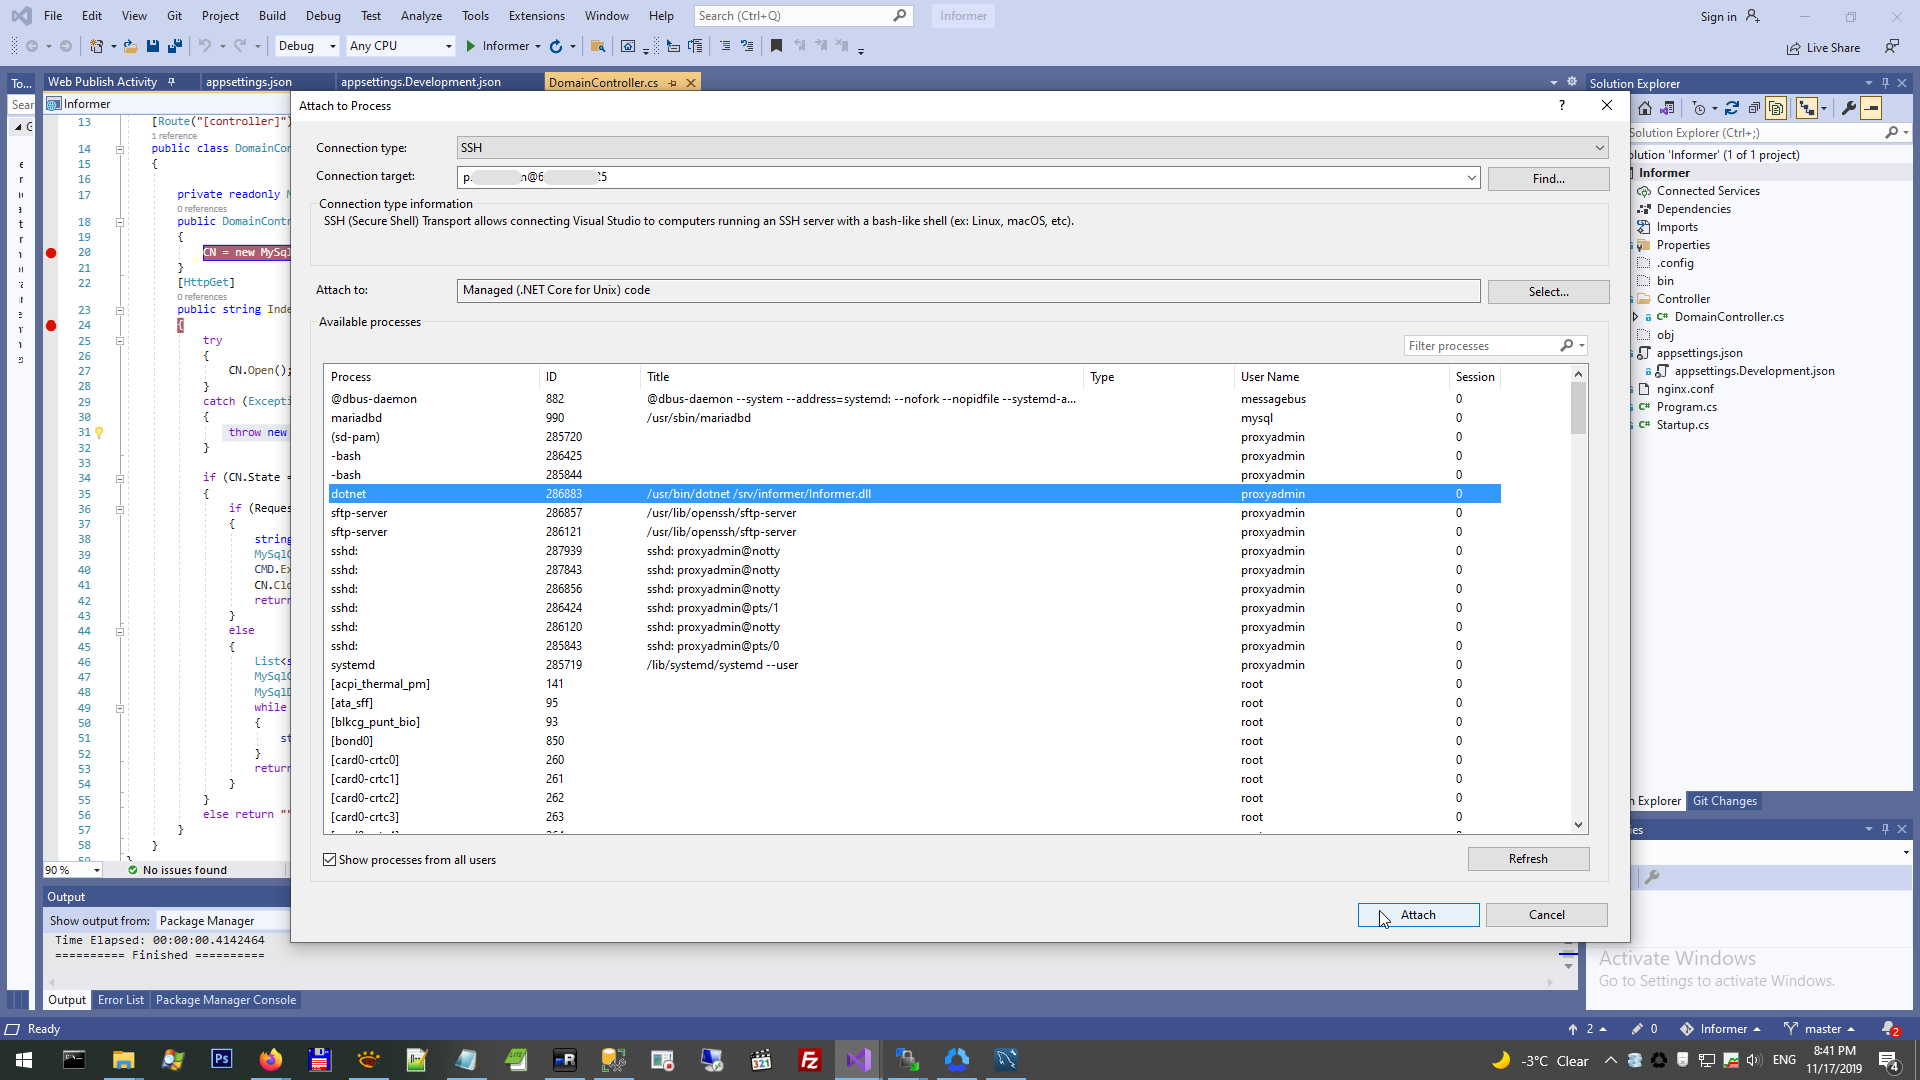Click the Find... button

coord(1548,178)
